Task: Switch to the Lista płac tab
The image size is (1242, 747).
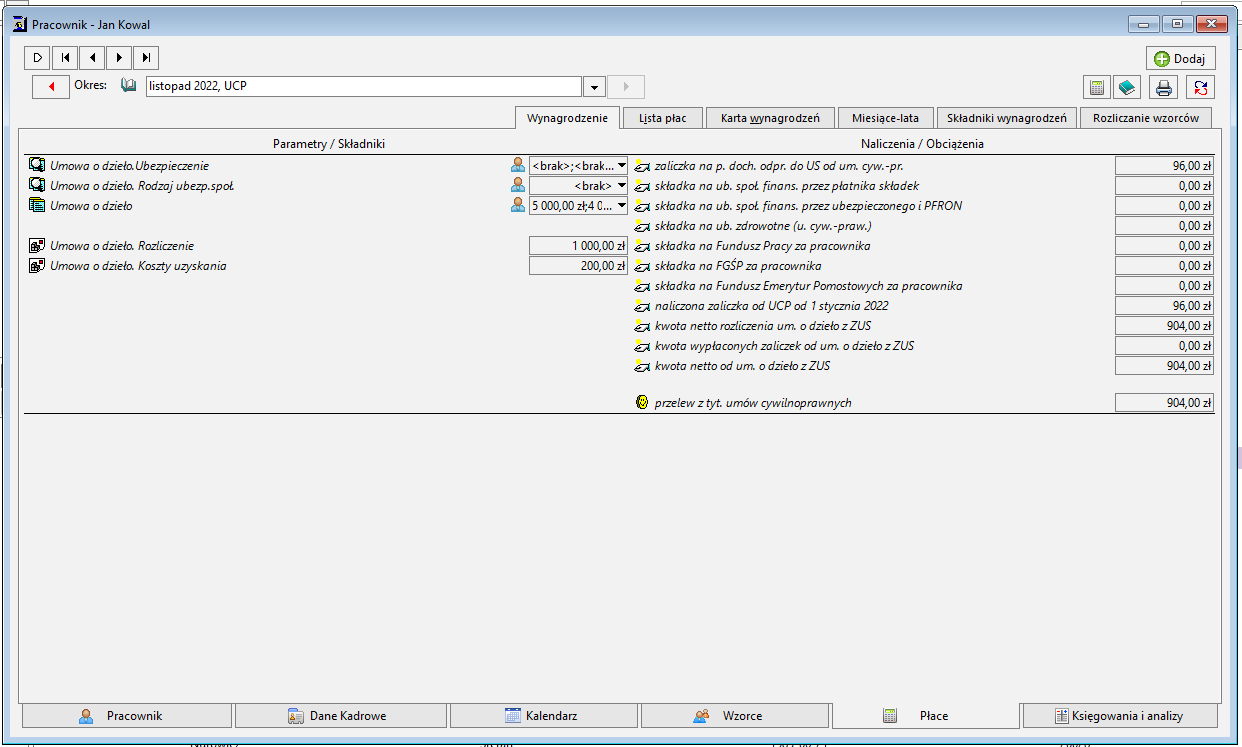Action: (662, 118)
